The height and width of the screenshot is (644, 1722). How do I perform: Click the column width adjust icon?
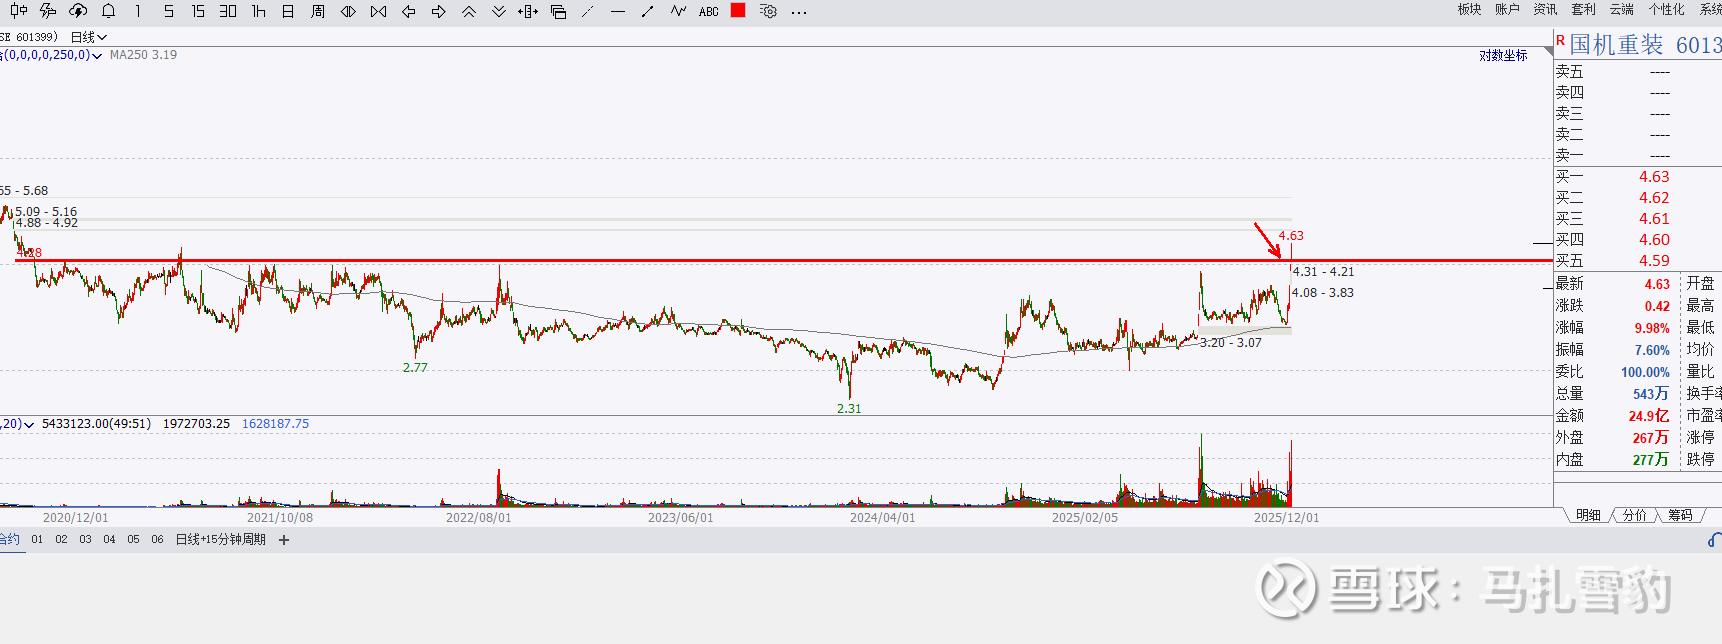pos(528,11)
